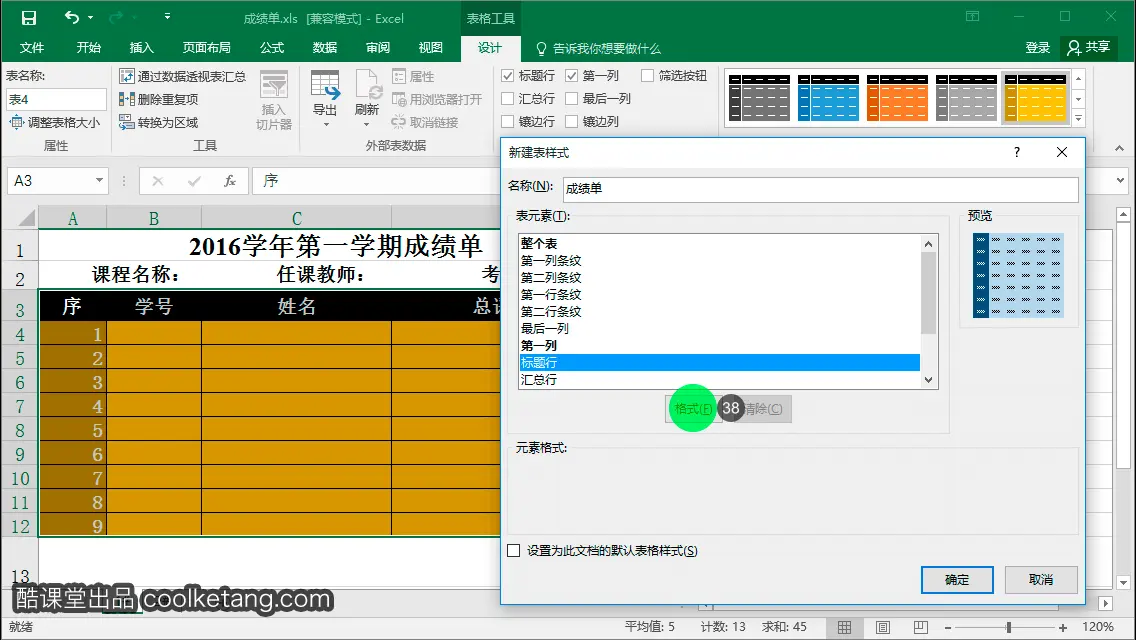The image size is (1136, 640).
Task: Collapse the ribbon with caret arrow
Action: 1119,147
